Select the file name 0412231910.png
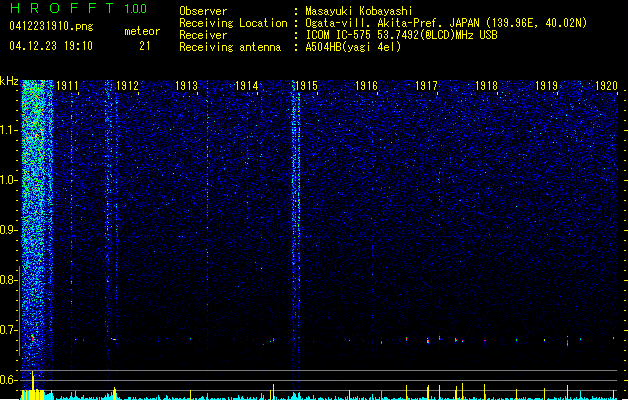Screen dimensions: 629x400 click(x=51, y=26)
